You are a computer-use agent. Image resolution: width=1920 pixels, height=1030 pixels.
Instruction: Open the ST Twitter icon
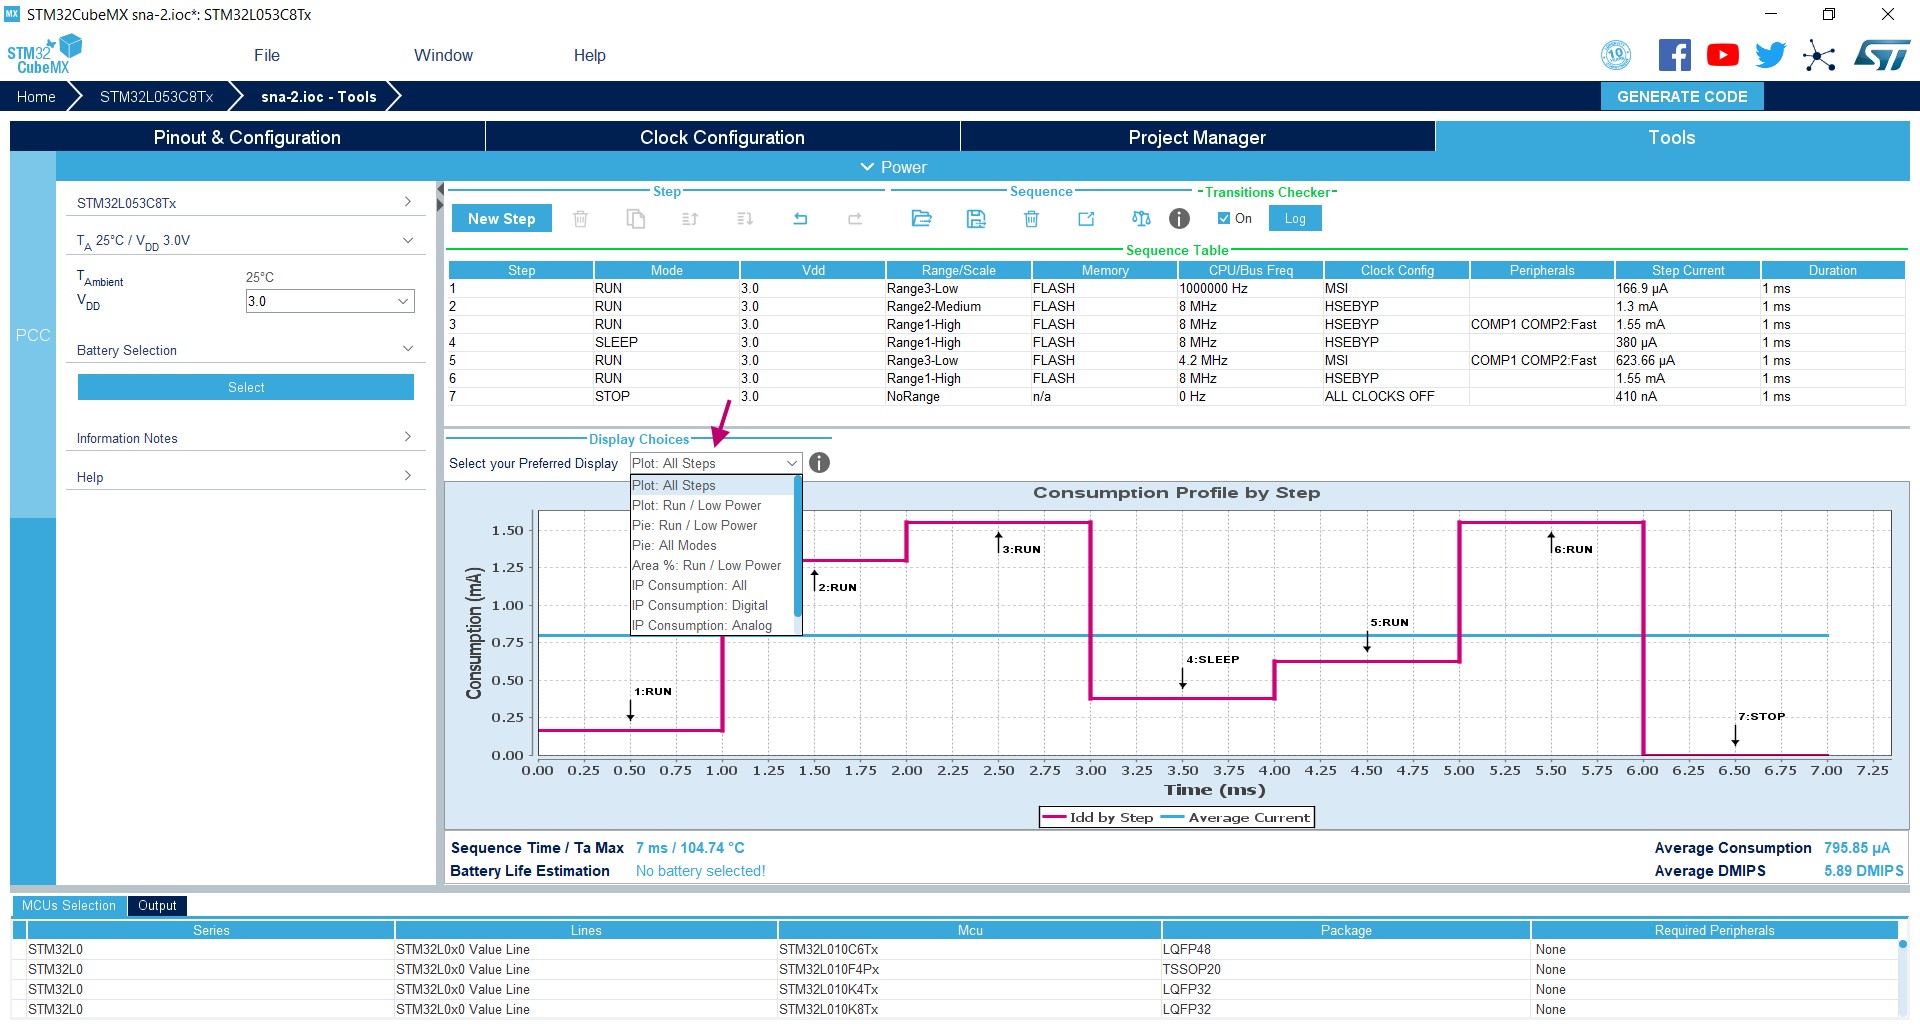coord(1770,55)
